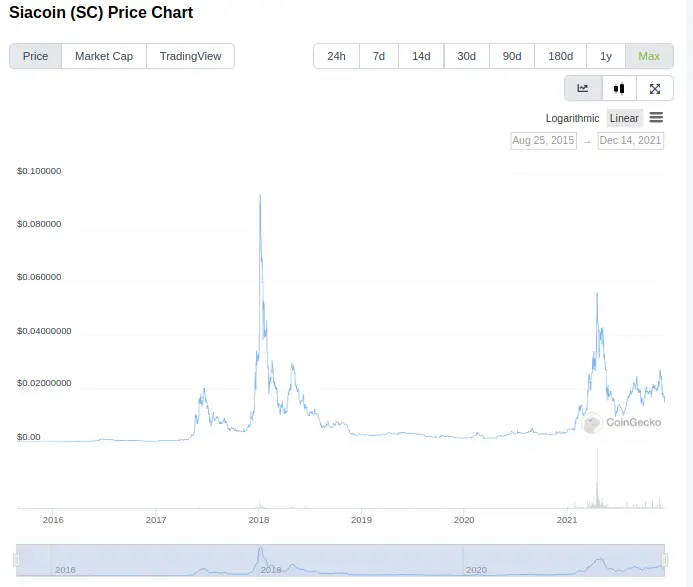
Task: Click the $0.00 axis label
Action: [x=28, y=437]
